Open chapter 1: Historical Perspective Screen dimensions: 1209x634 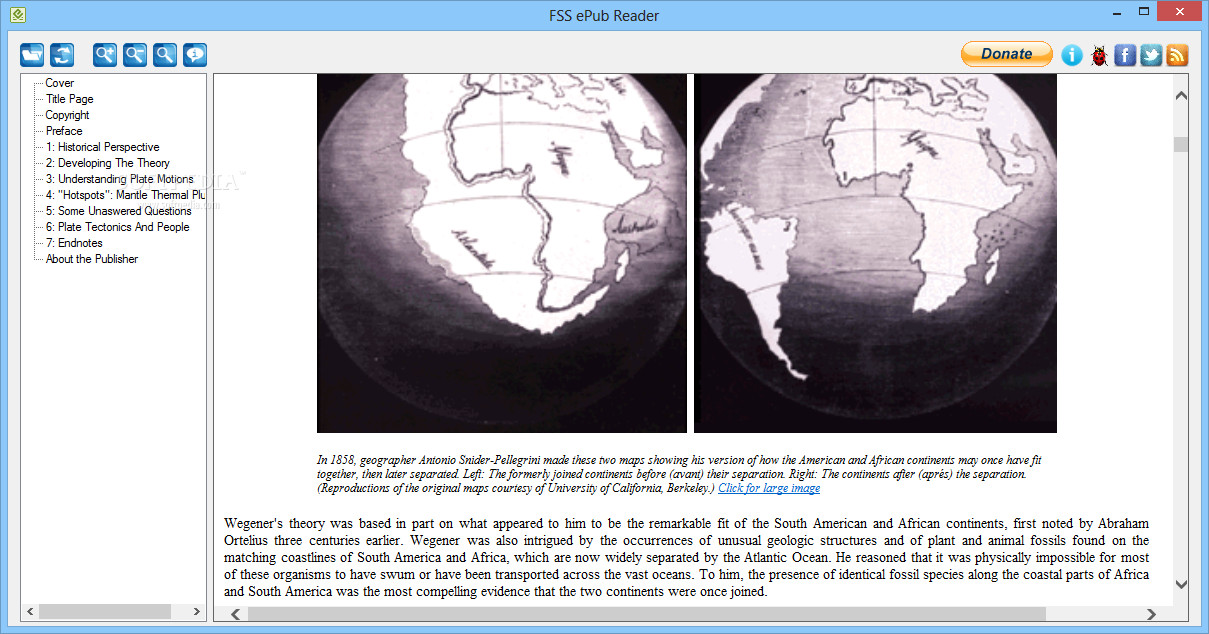tap(103, 147)
